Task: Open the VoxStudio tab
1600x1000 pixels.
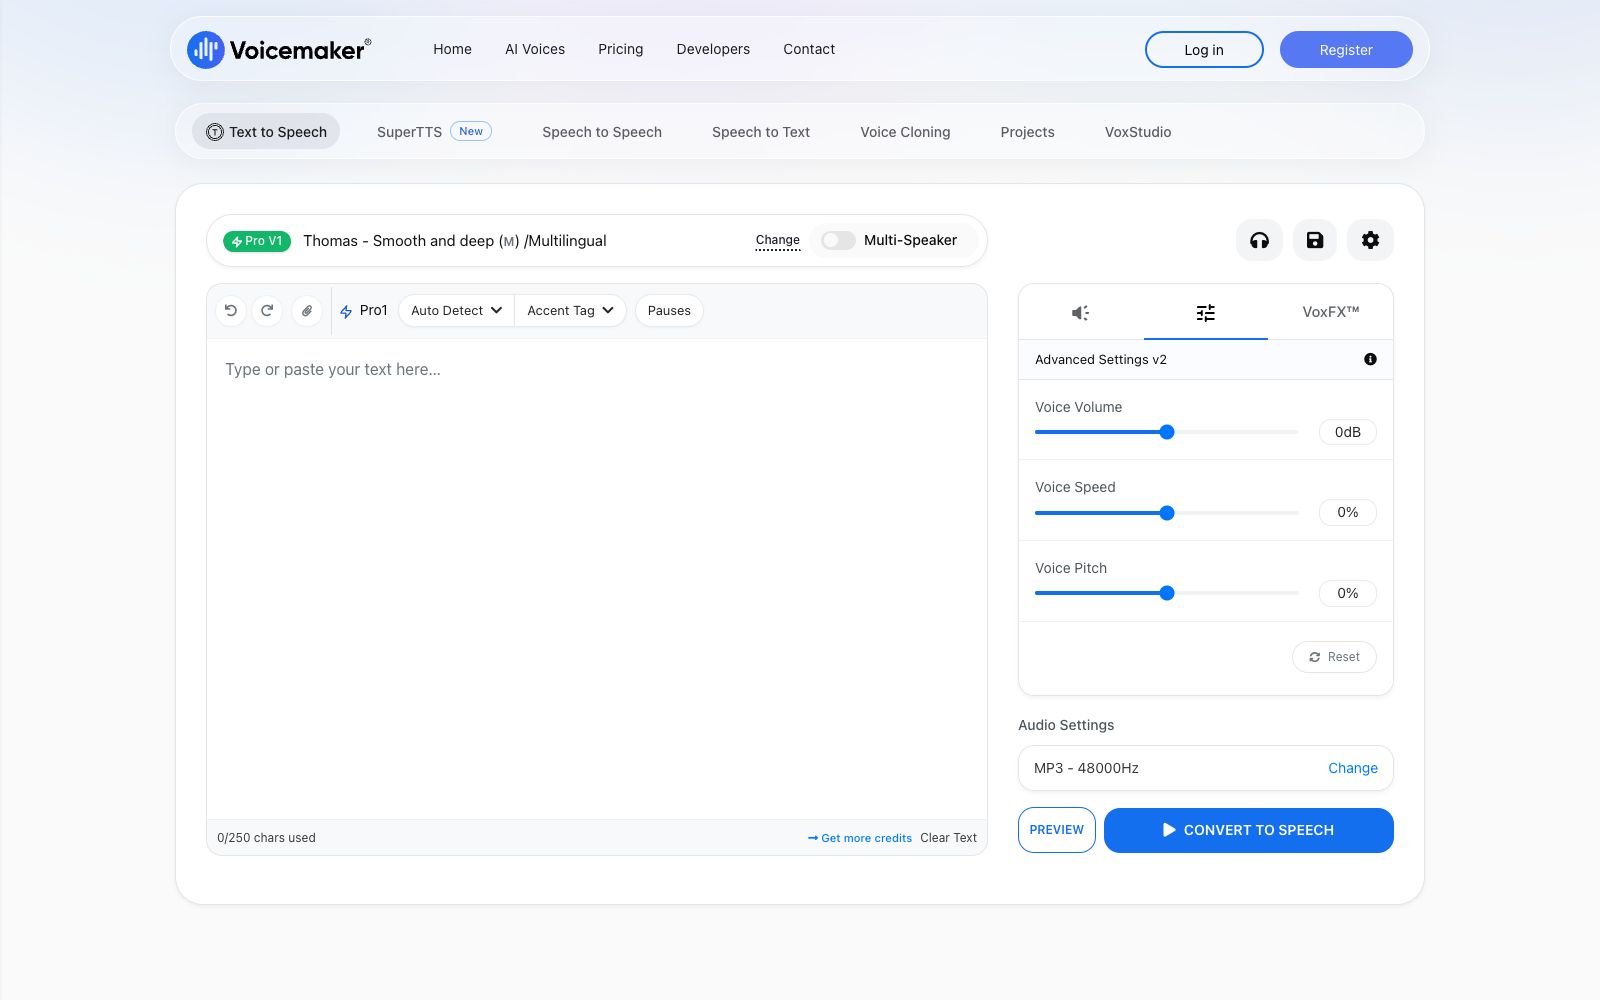Action: pyautogui.click(x=1138, y=132)
